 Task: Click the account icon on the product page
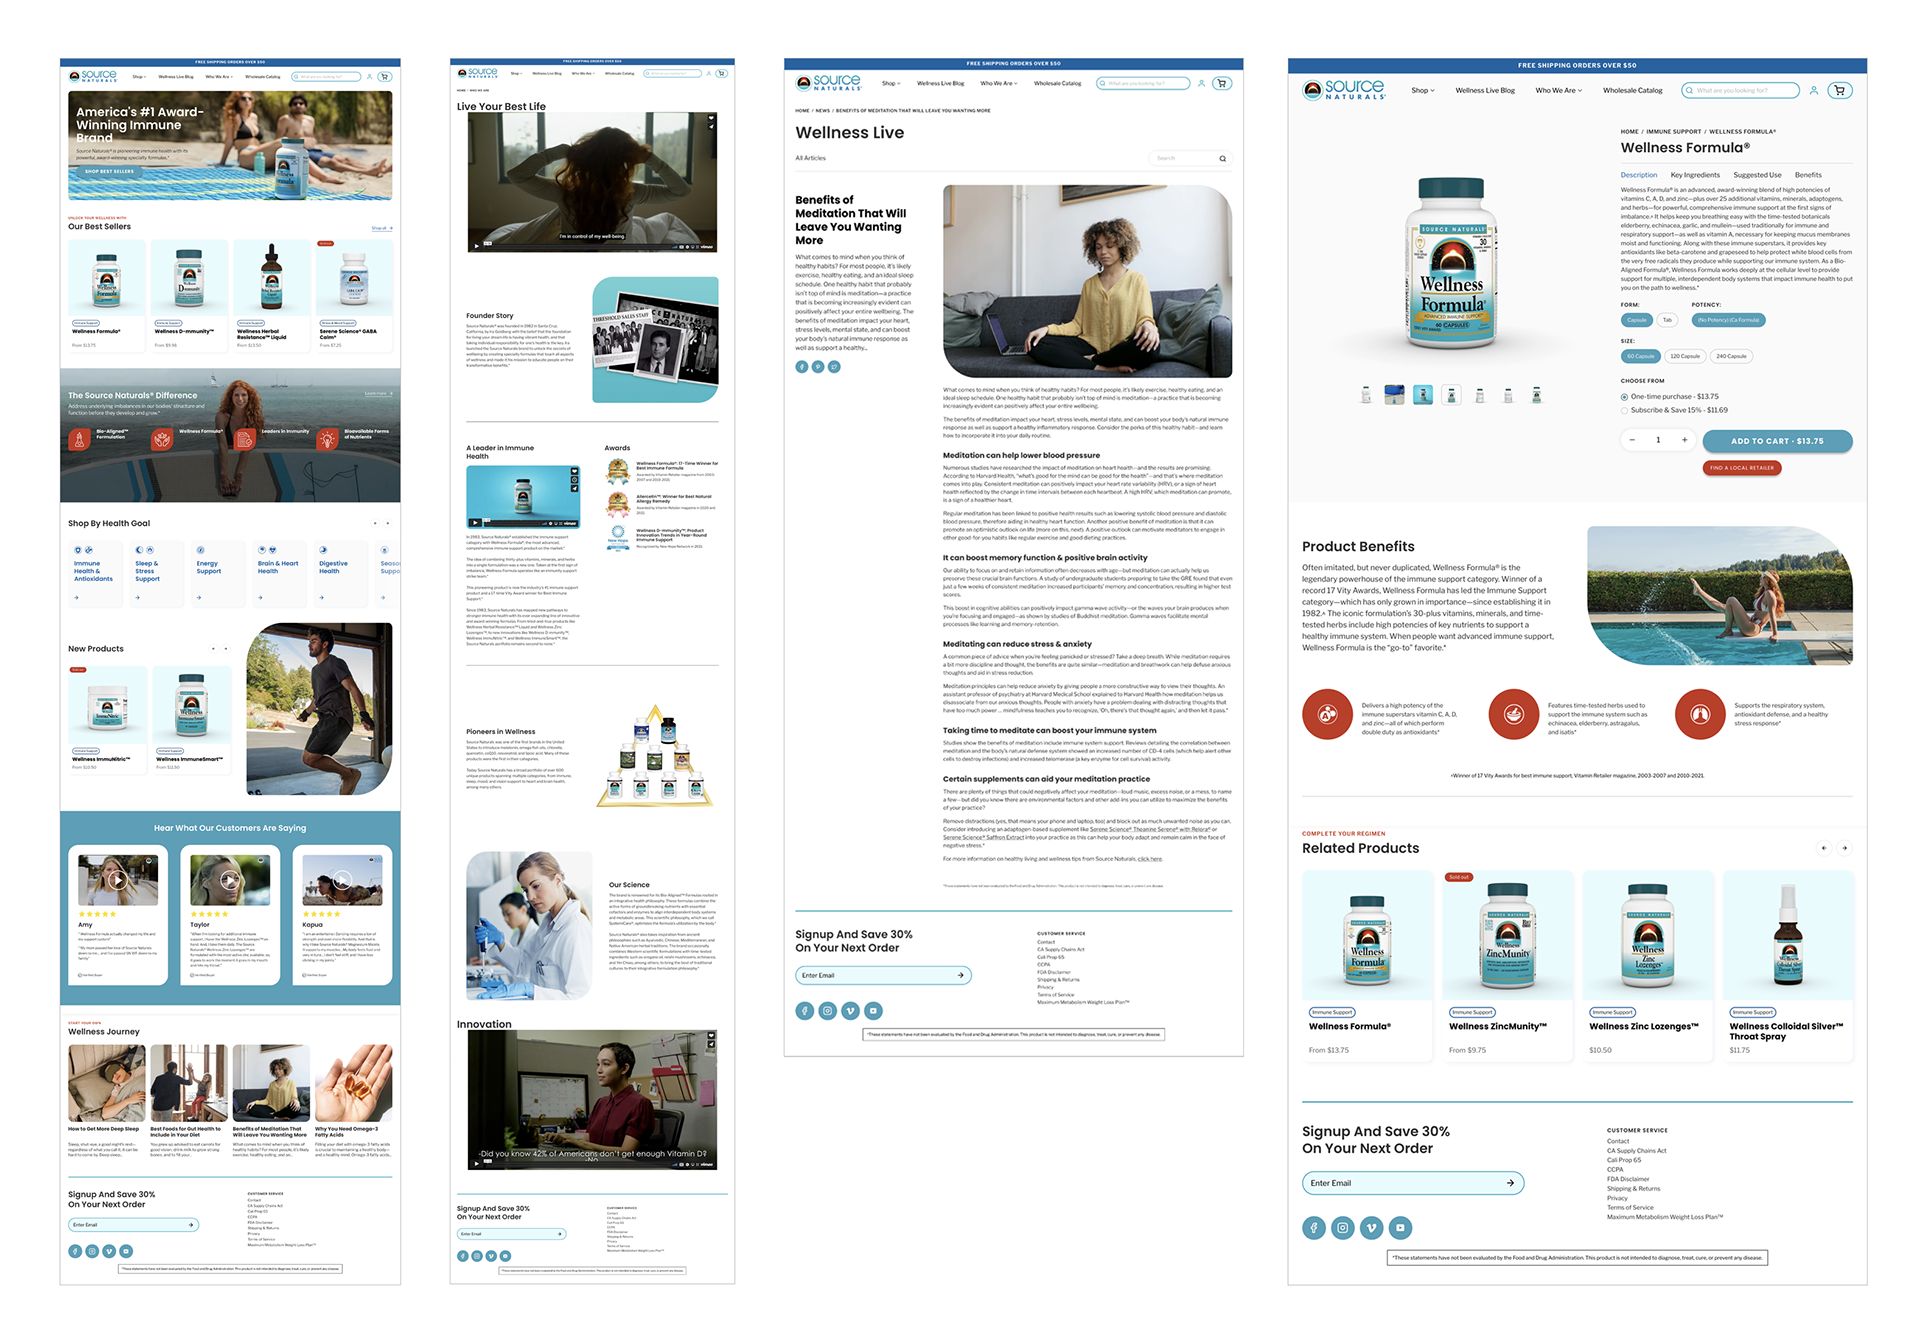click(1813, 90)
